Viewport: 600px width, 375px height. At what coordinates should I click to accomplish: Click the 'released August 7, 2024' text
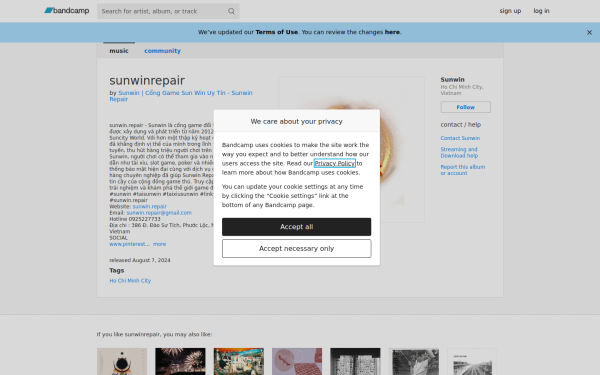140,260
